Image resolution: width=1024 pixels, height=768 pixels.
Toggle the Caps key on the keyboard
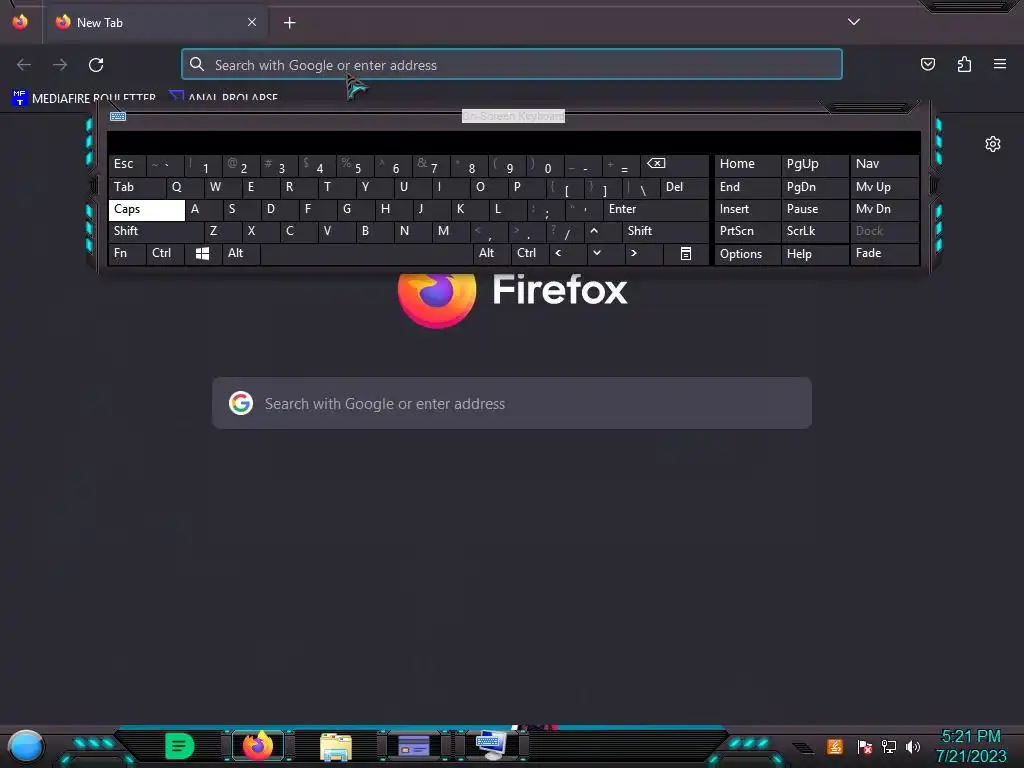[x=146, y=210]
